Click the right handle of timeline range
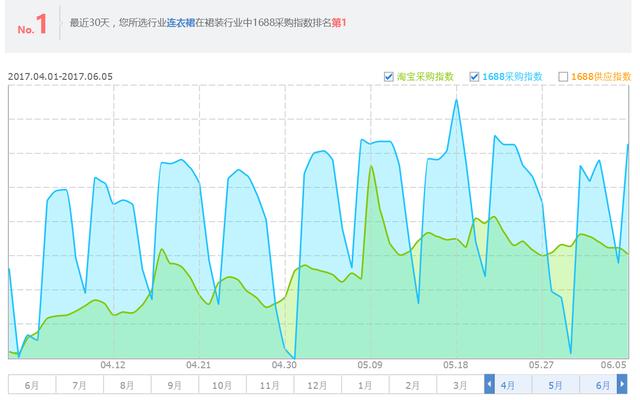Viewport: 640px width, 400px height. click(626, 384)
